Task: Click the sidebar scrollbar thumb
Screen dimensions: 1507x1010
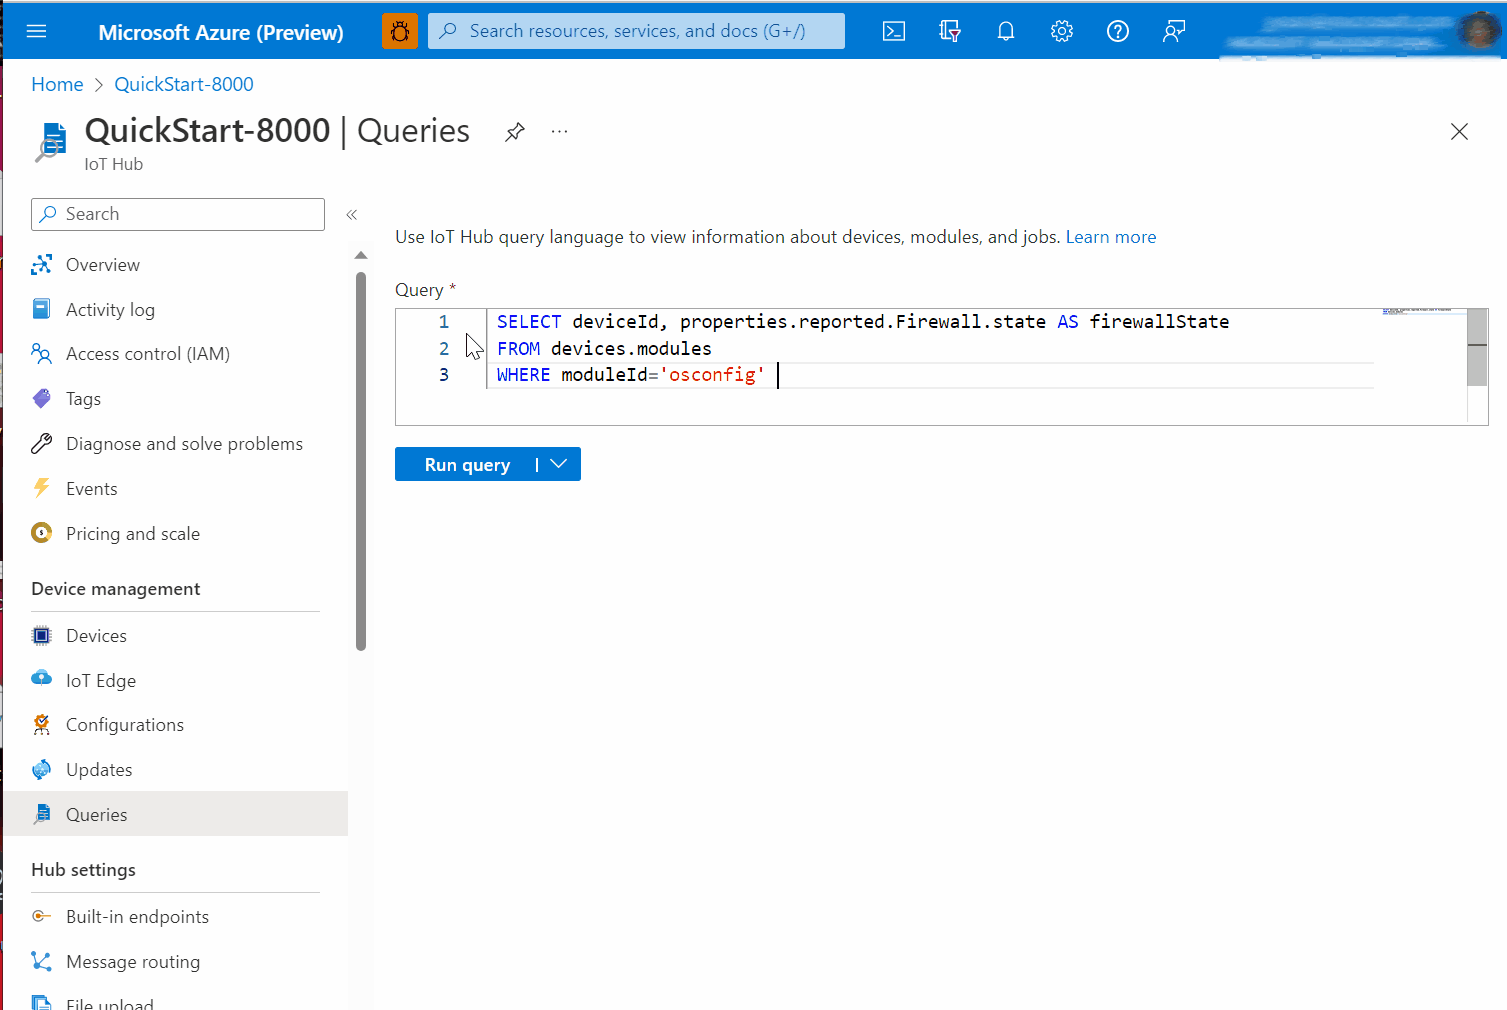Action: pyautogui.click(x=361, y=460)
